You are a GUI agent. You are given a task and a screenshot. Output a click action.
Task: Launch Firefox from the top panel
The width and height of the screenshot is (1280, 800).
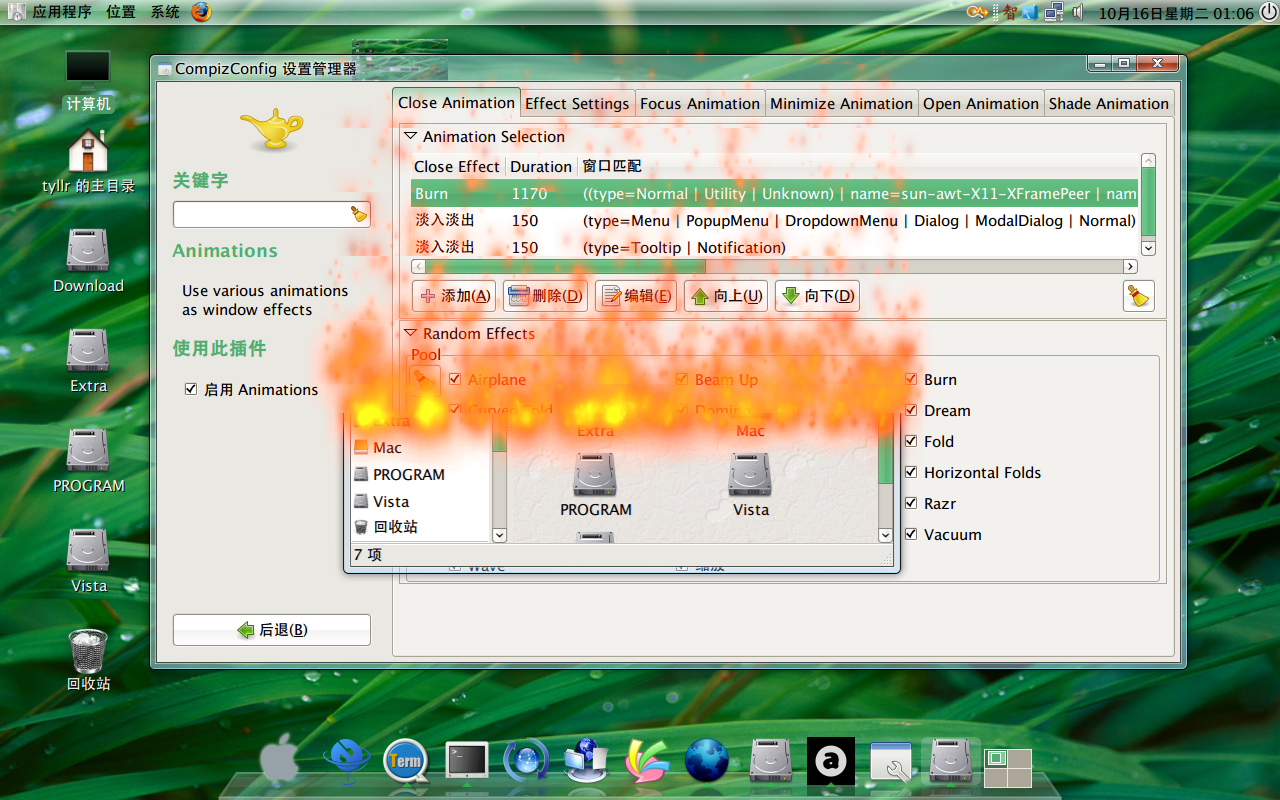pos(201,12)
